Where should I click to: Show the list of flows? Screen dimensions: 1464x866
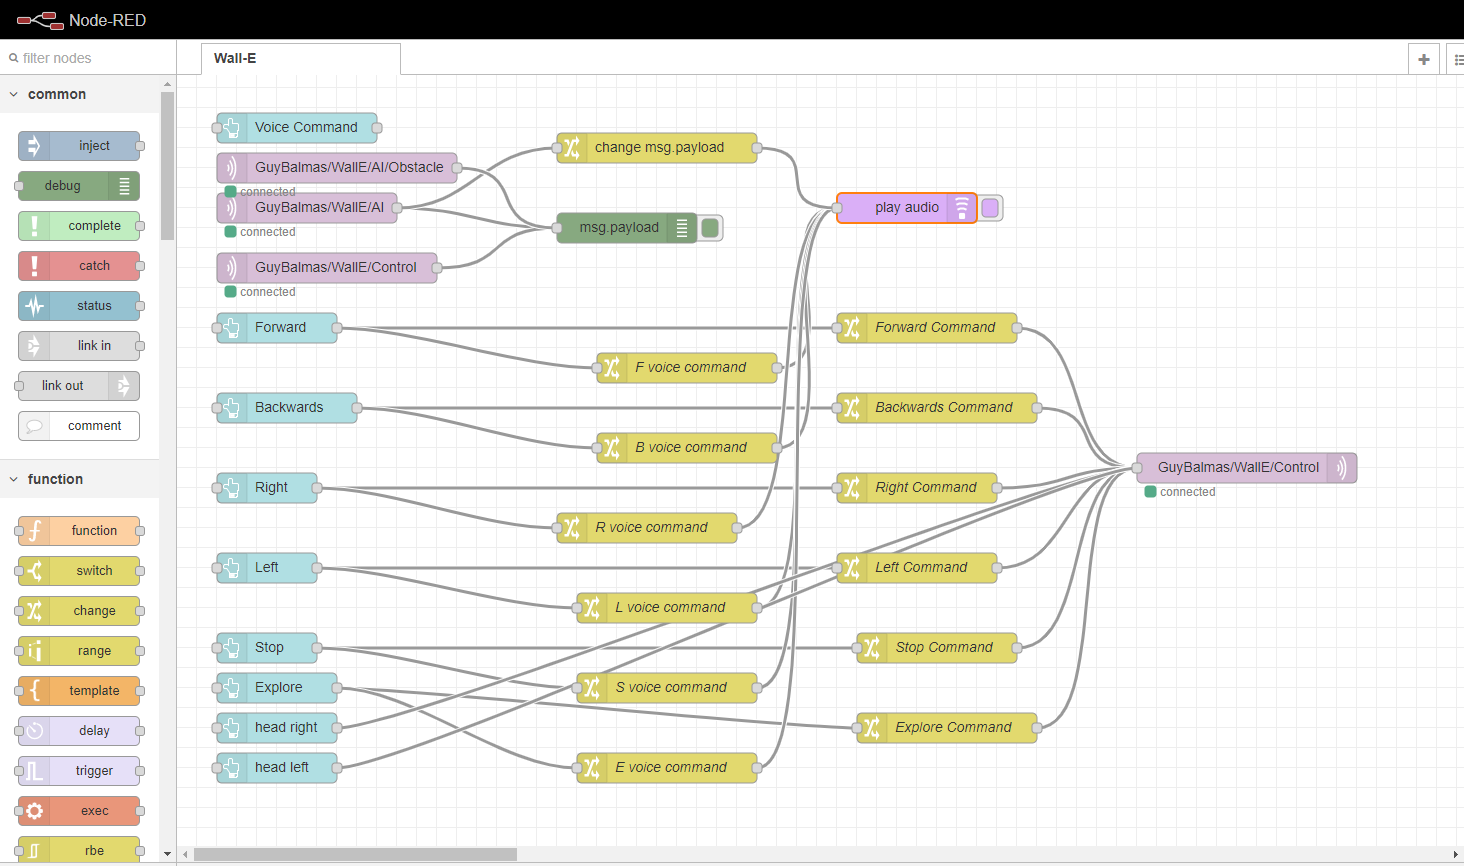1457,59
